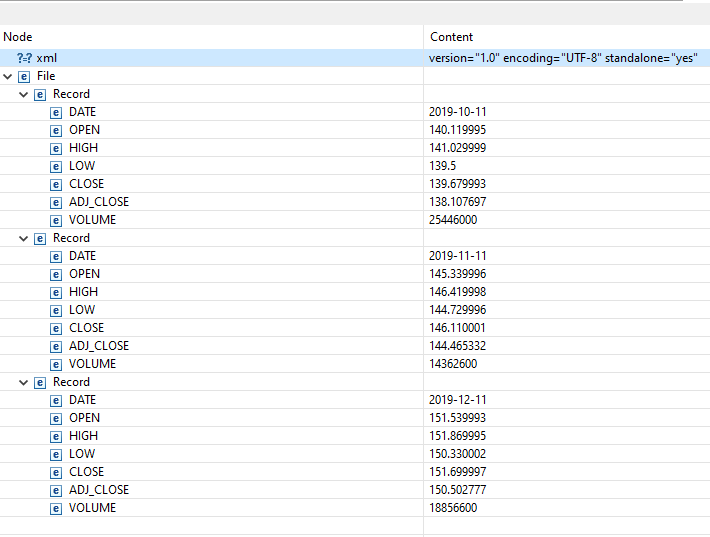Click the element icon of the ADJ_CLOSE 144.465332 row
This screenshot has height=537, width=710.
[x=56, y=346]
